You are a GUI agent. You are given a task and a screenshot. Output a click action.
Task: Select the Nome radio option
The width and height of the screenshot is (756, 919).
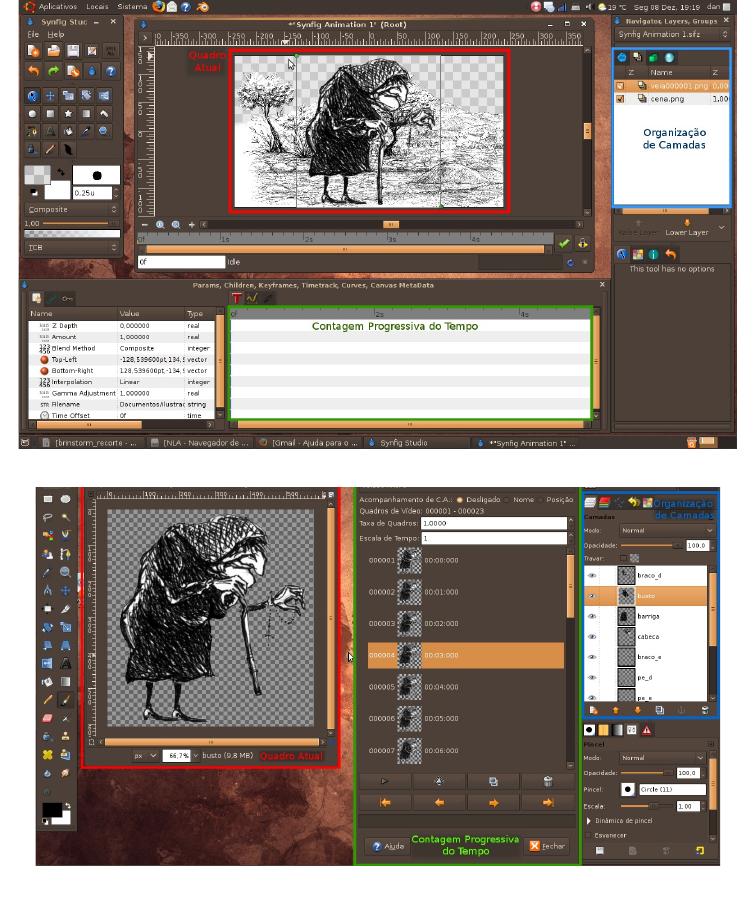(x=519, y=499)
